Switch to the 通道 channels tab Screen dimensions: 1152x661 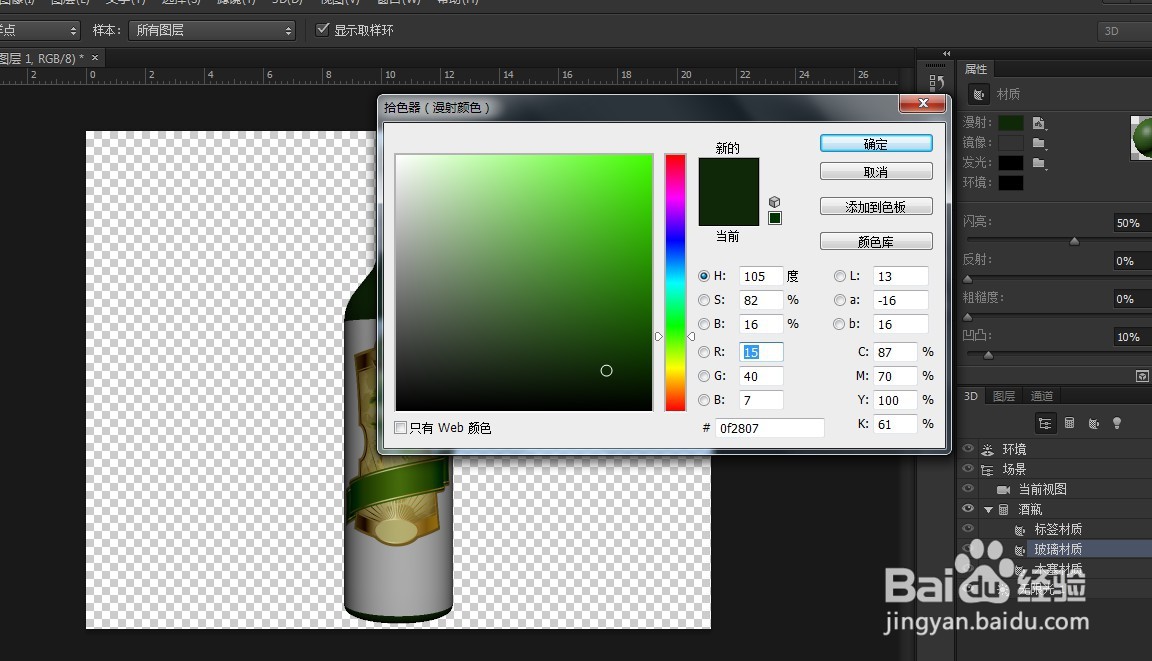coord(1041,396)
